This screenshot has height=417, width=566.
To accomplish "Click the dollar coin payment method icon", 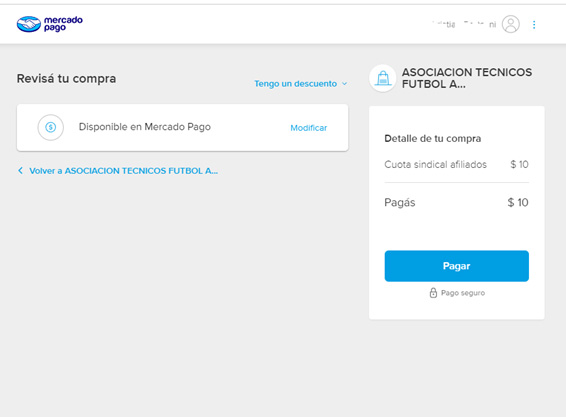I will click(51, 127).
